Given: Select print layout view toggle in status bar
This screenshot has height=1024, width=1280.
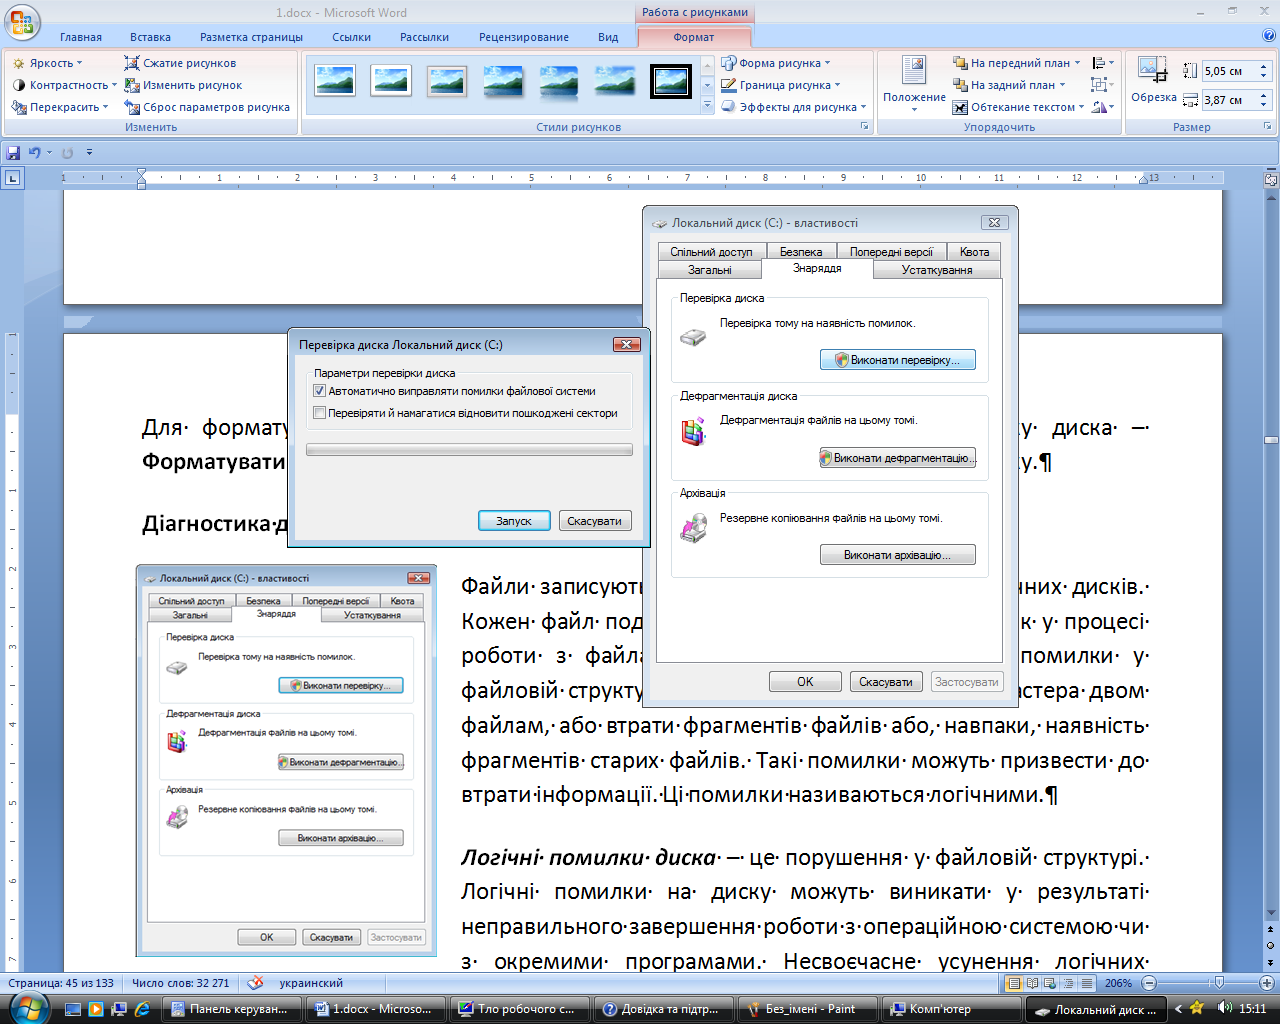Looking at the screenshot, I should pos(1014,983).
